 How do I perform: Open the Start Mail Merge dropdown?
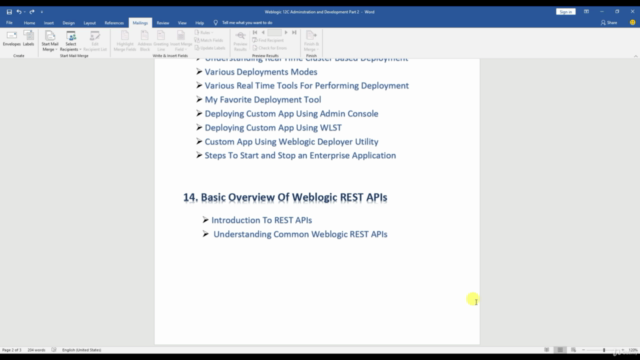coord(50,41)
